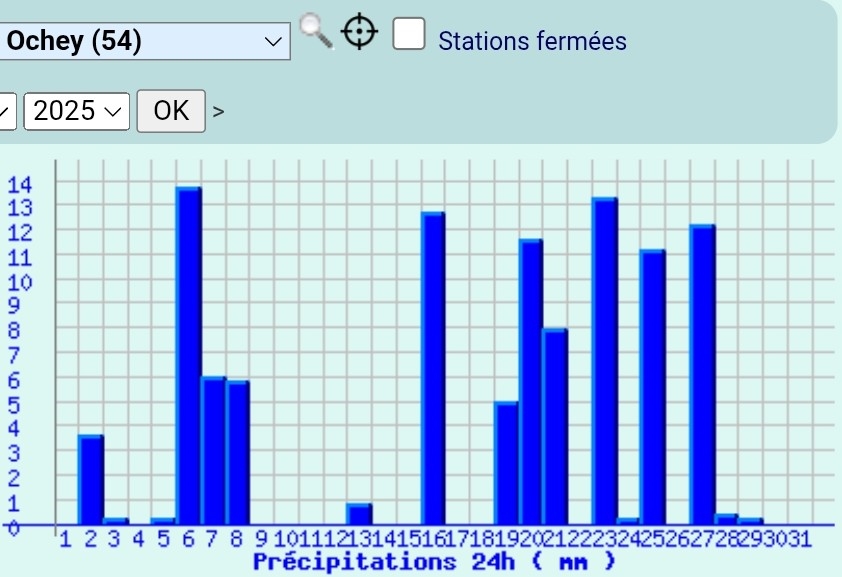Click the day 31 label on the horizontal axis
Image resolution: width=842 pixels, height=577 pixels.
(799, 538)
